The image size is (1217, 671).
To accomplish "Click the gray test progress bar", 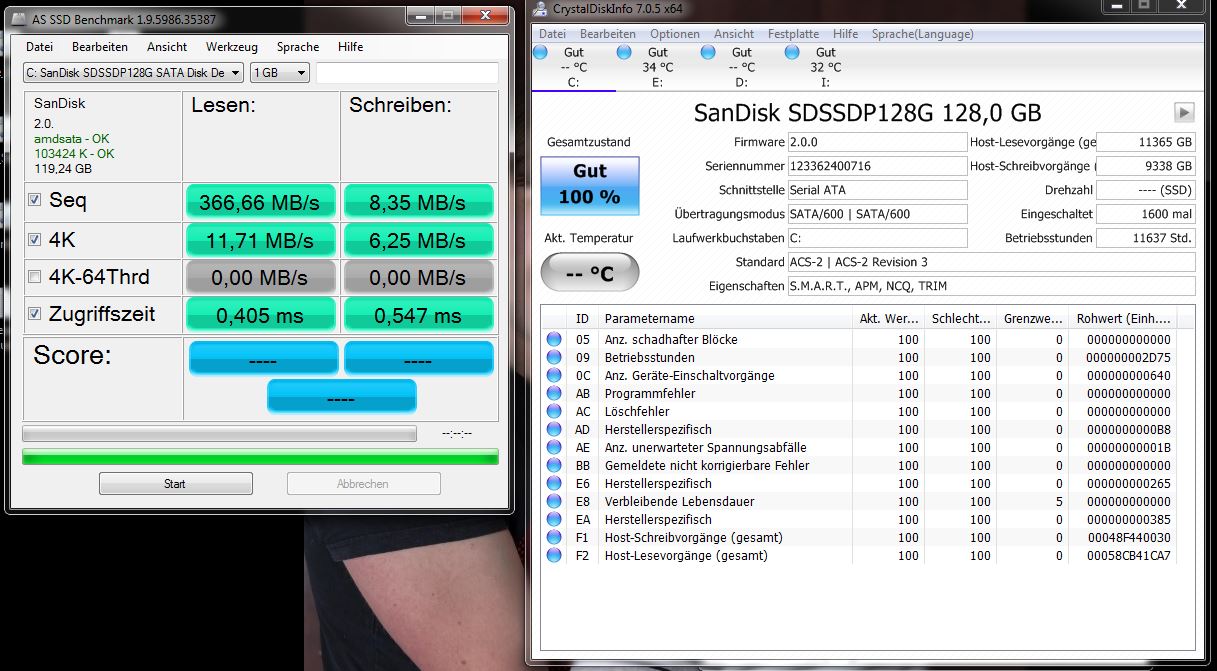I will coord(219,433).
